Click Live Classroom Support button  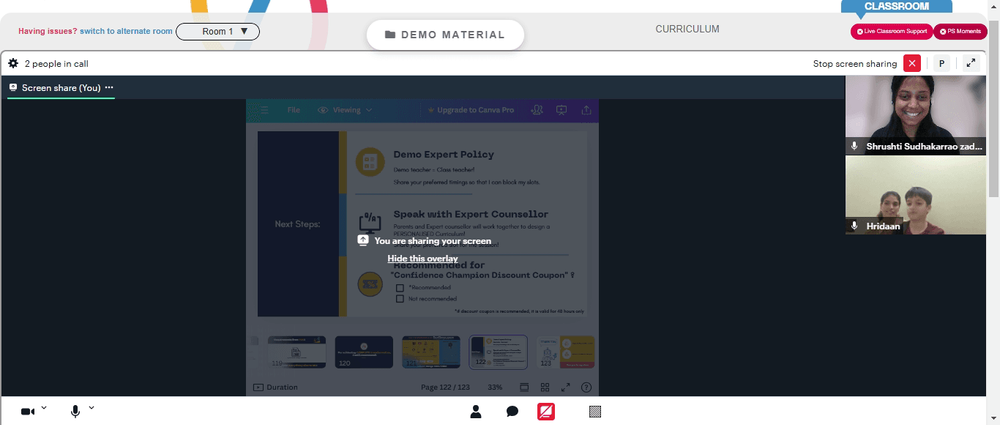[892, 31]
